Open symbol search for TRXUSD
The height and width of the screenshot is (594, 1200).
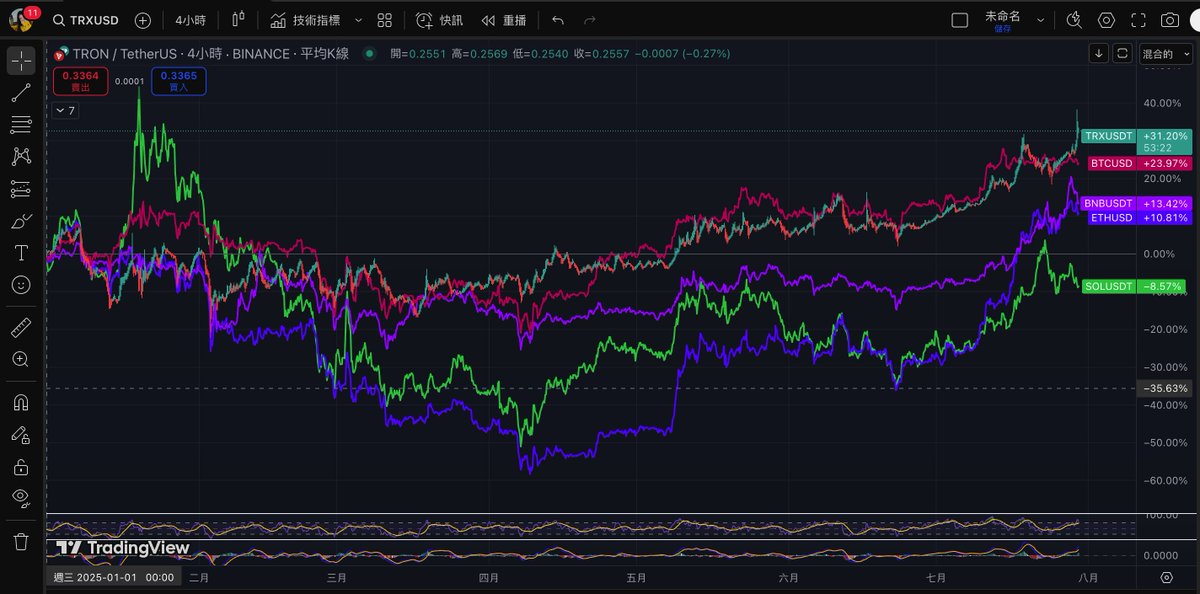tap(86, 20)
